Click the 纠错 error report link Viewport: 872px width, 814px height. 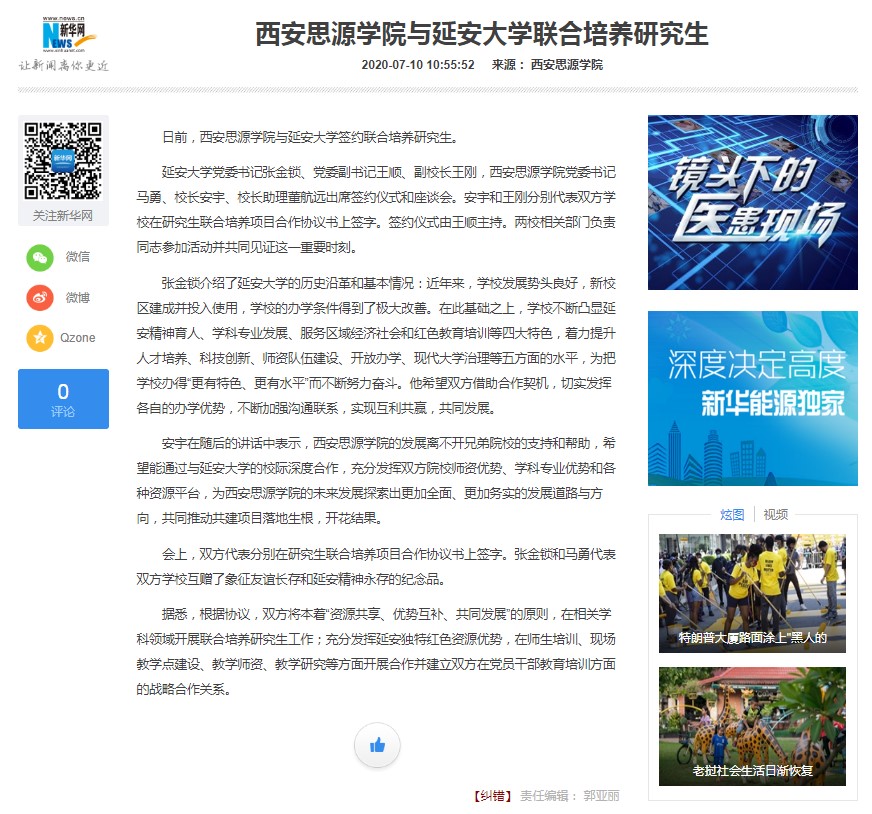pyautogui.click(x=493, y=796)
